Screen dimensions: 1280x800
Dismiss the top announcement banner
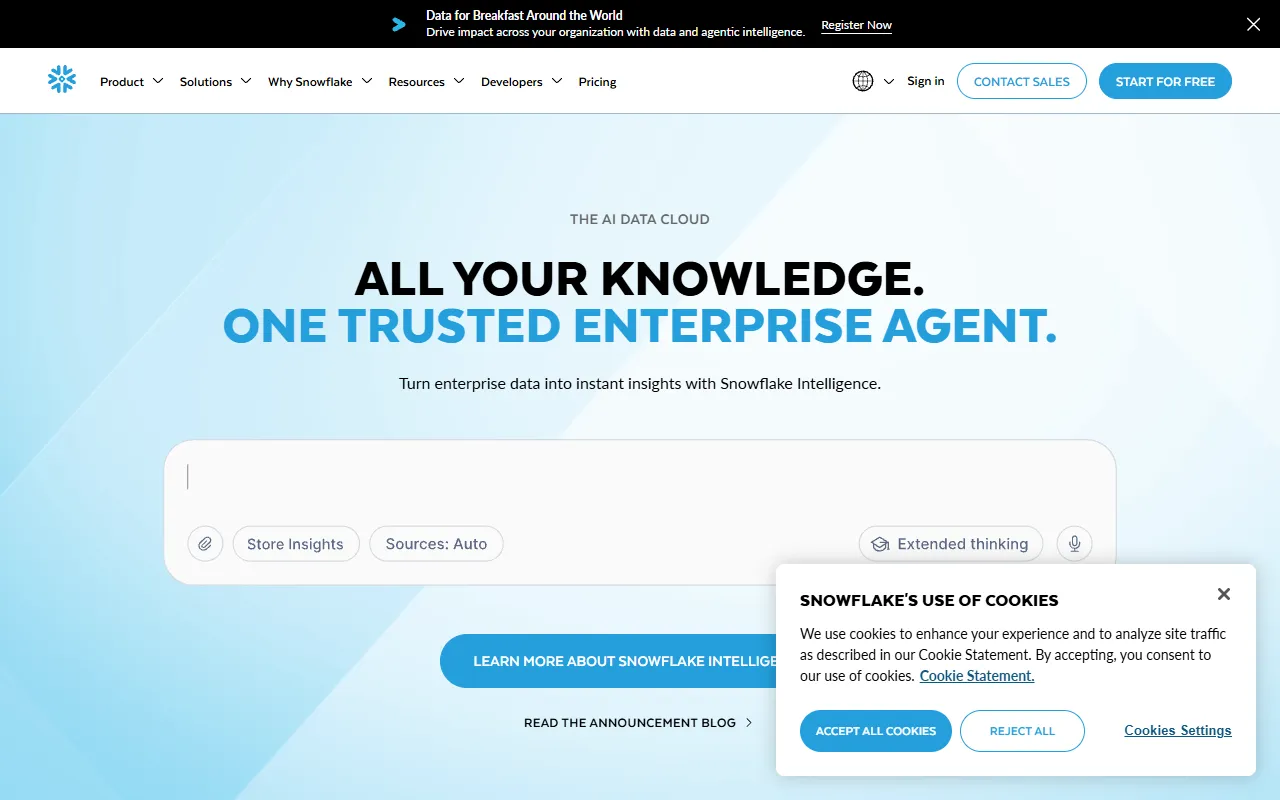(1253, 24)
